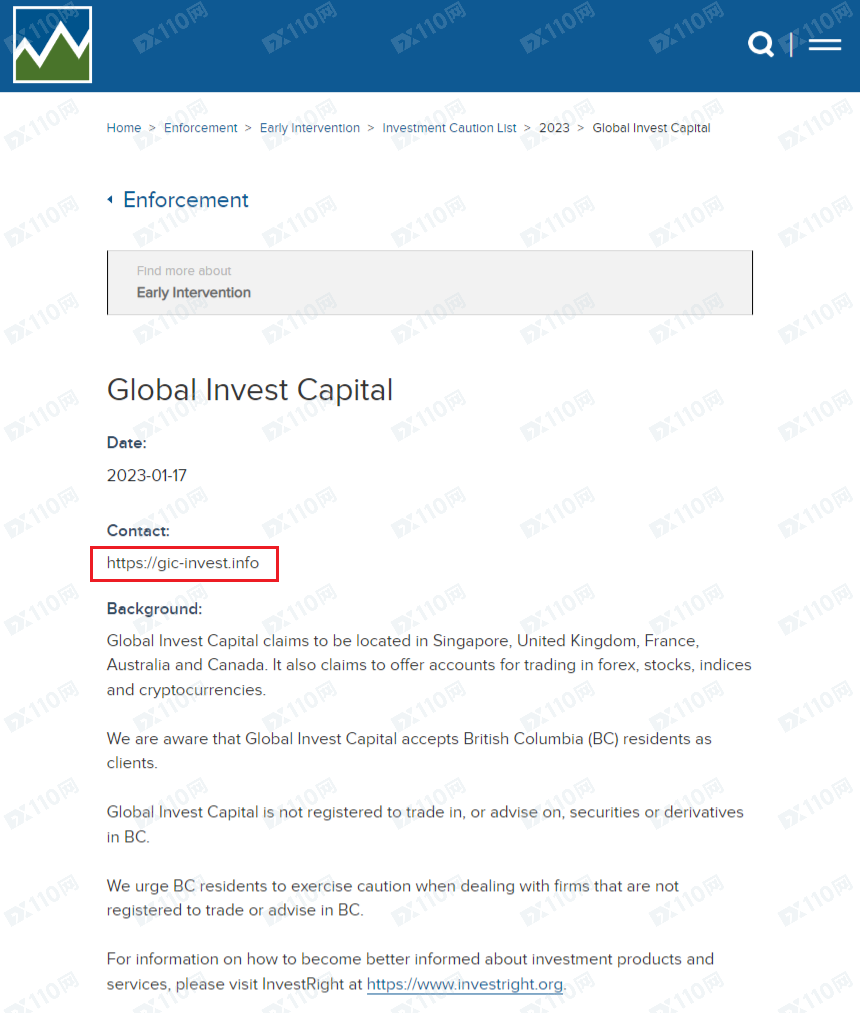Click the Background heading label
The height and width of the screenshot is (1013, 860).
[154, 609]
